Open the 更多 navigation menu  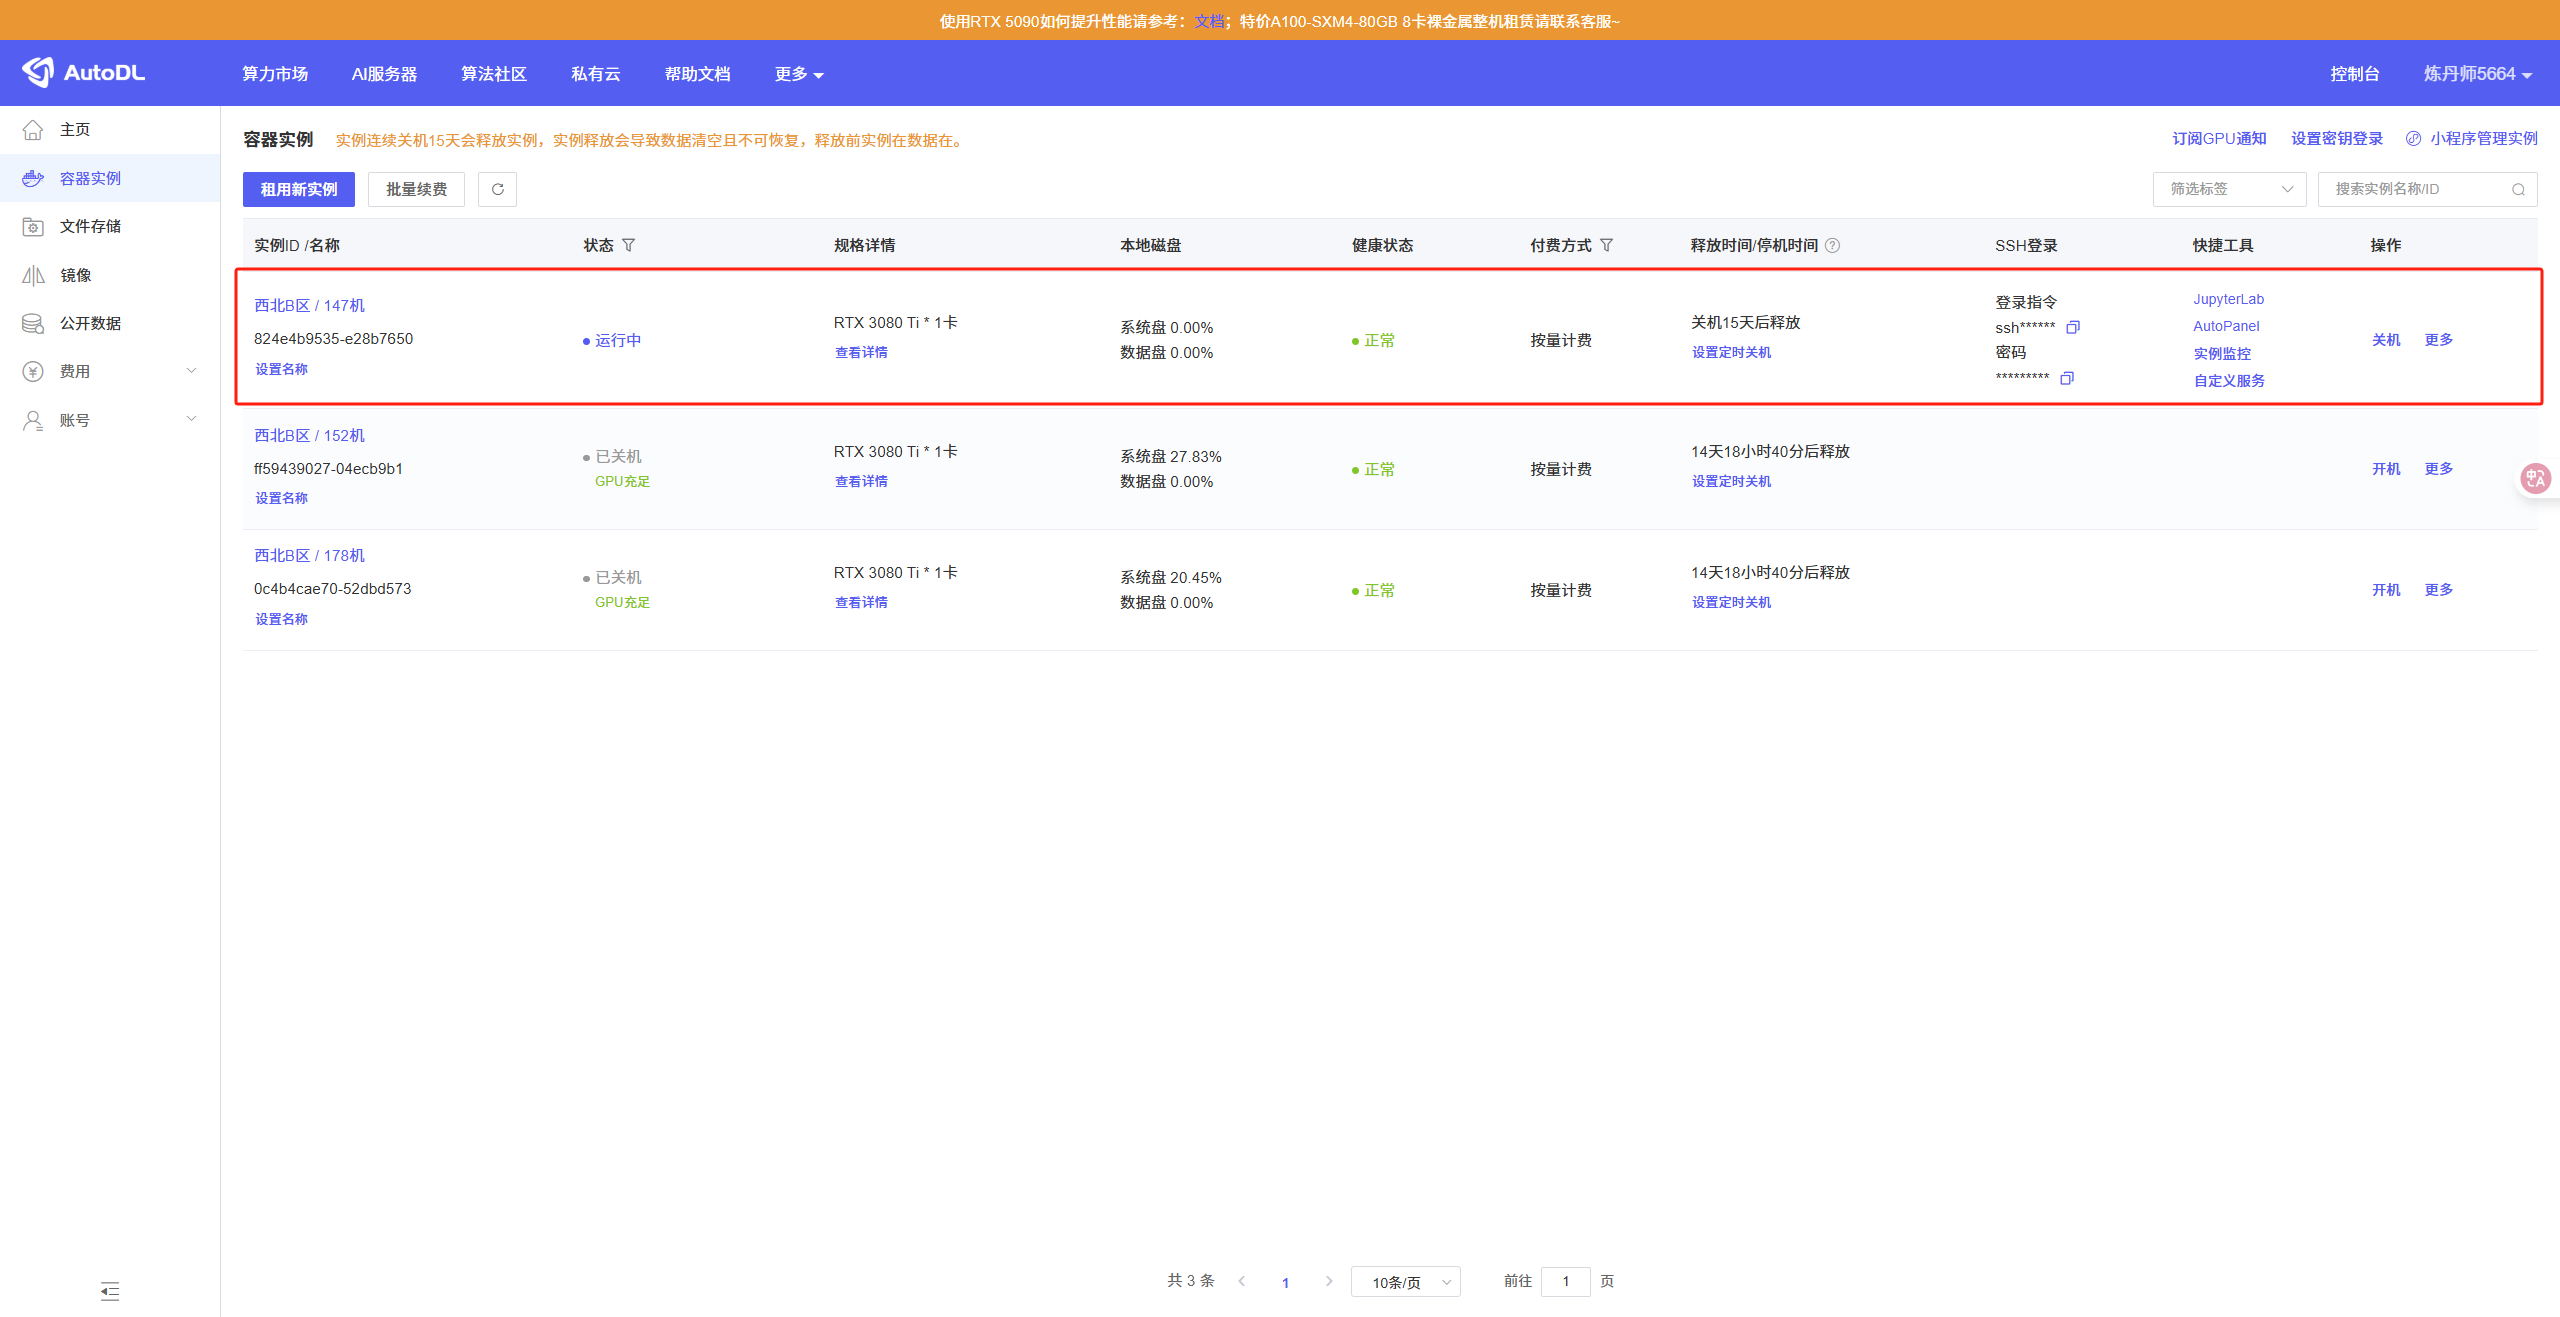tap(798, 74)
